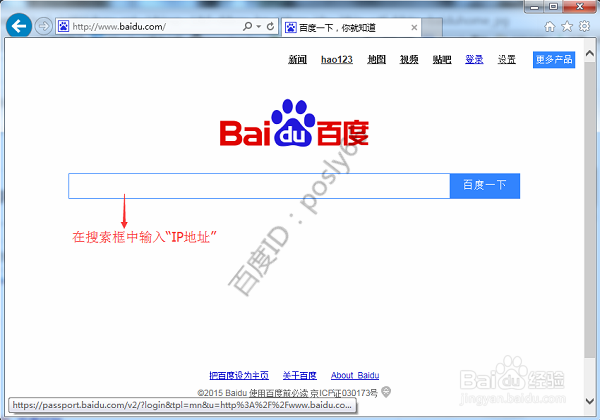
Task: Maximize the browser window
Action: (553, 7)
